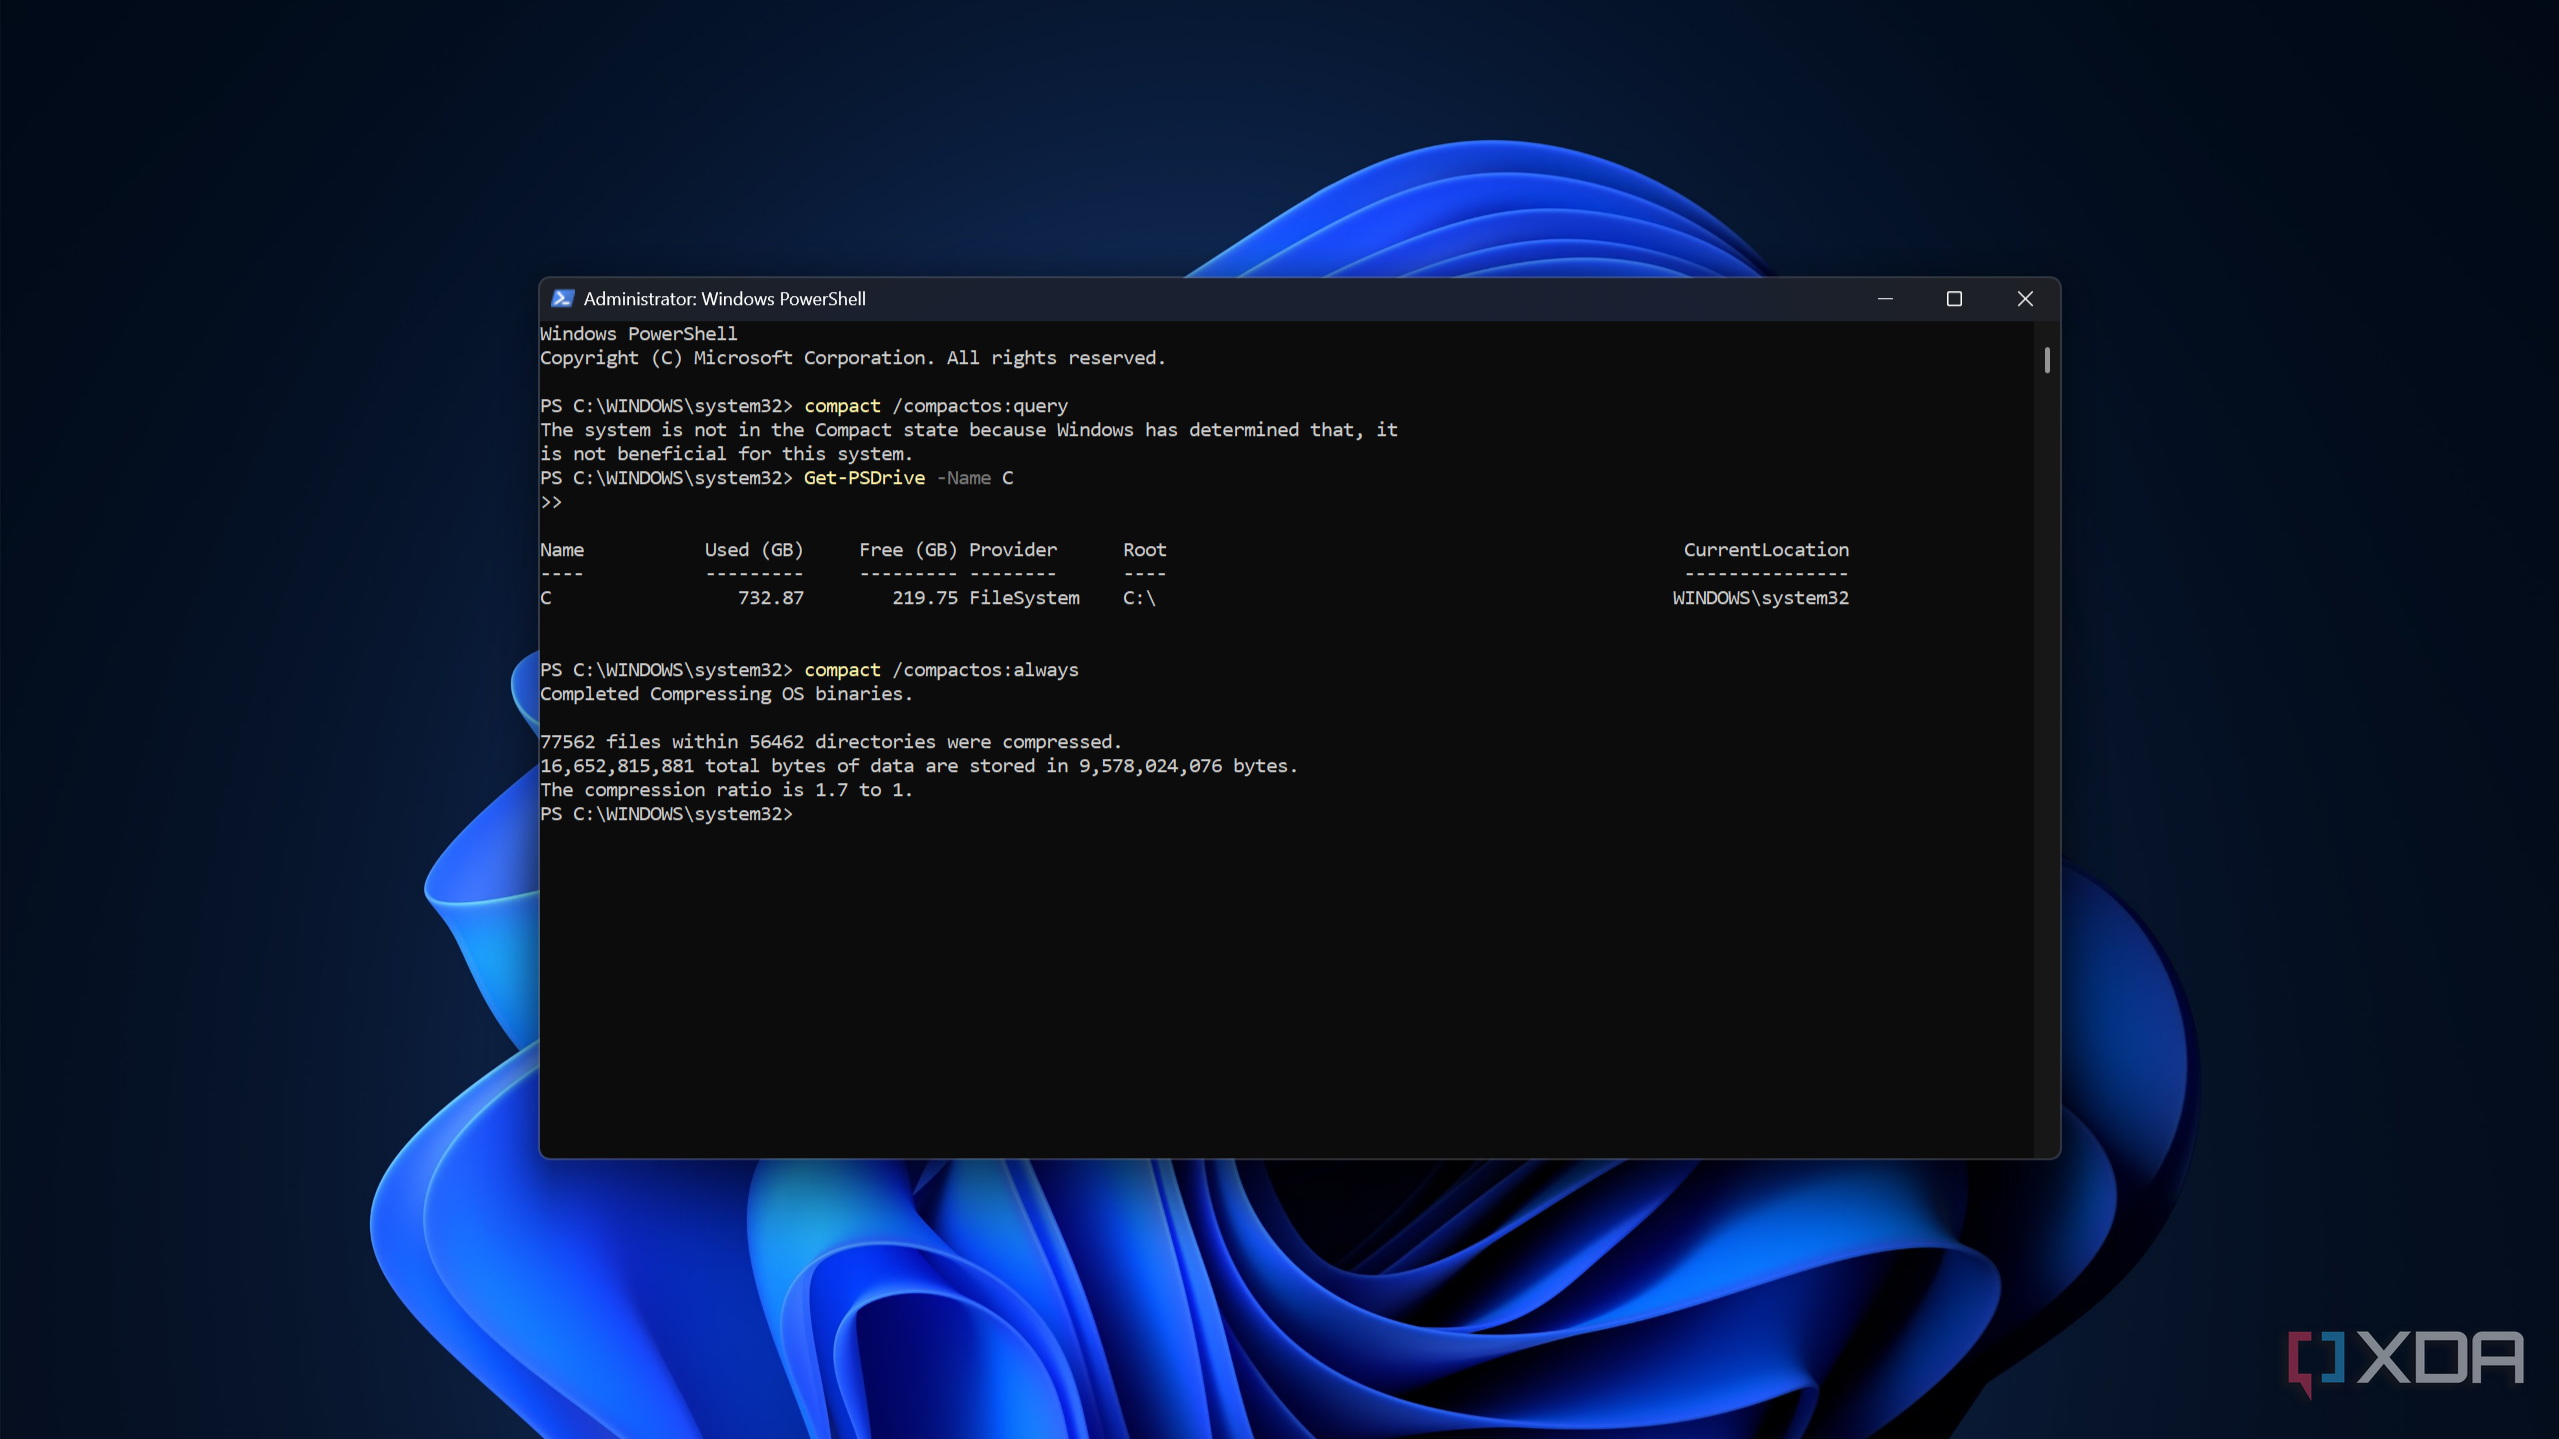
Task: Click the 'C:\' root value
Action: click(1139, 598)
